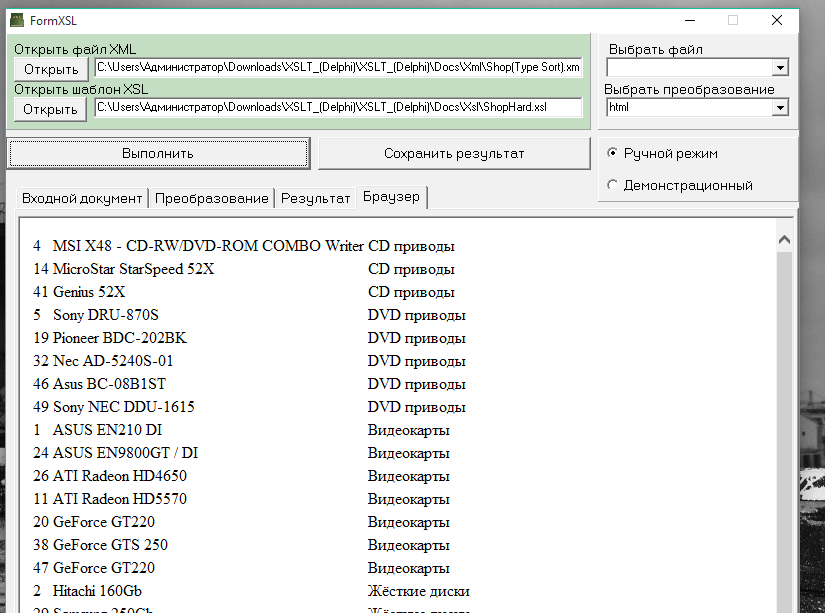Click row MicroStar StarSpeed 52X

click(x=244, y=269)
